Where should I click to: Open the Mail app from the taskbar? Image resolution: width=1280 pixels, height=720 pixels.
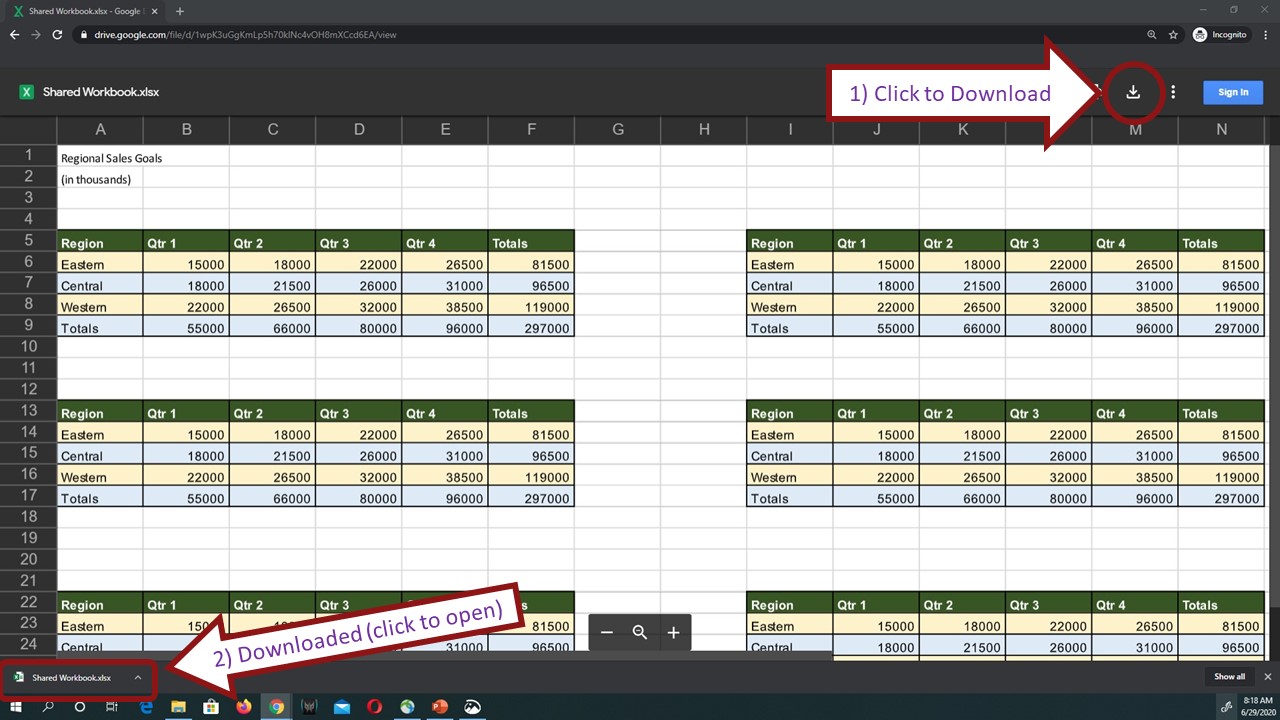tap(342, 707)
